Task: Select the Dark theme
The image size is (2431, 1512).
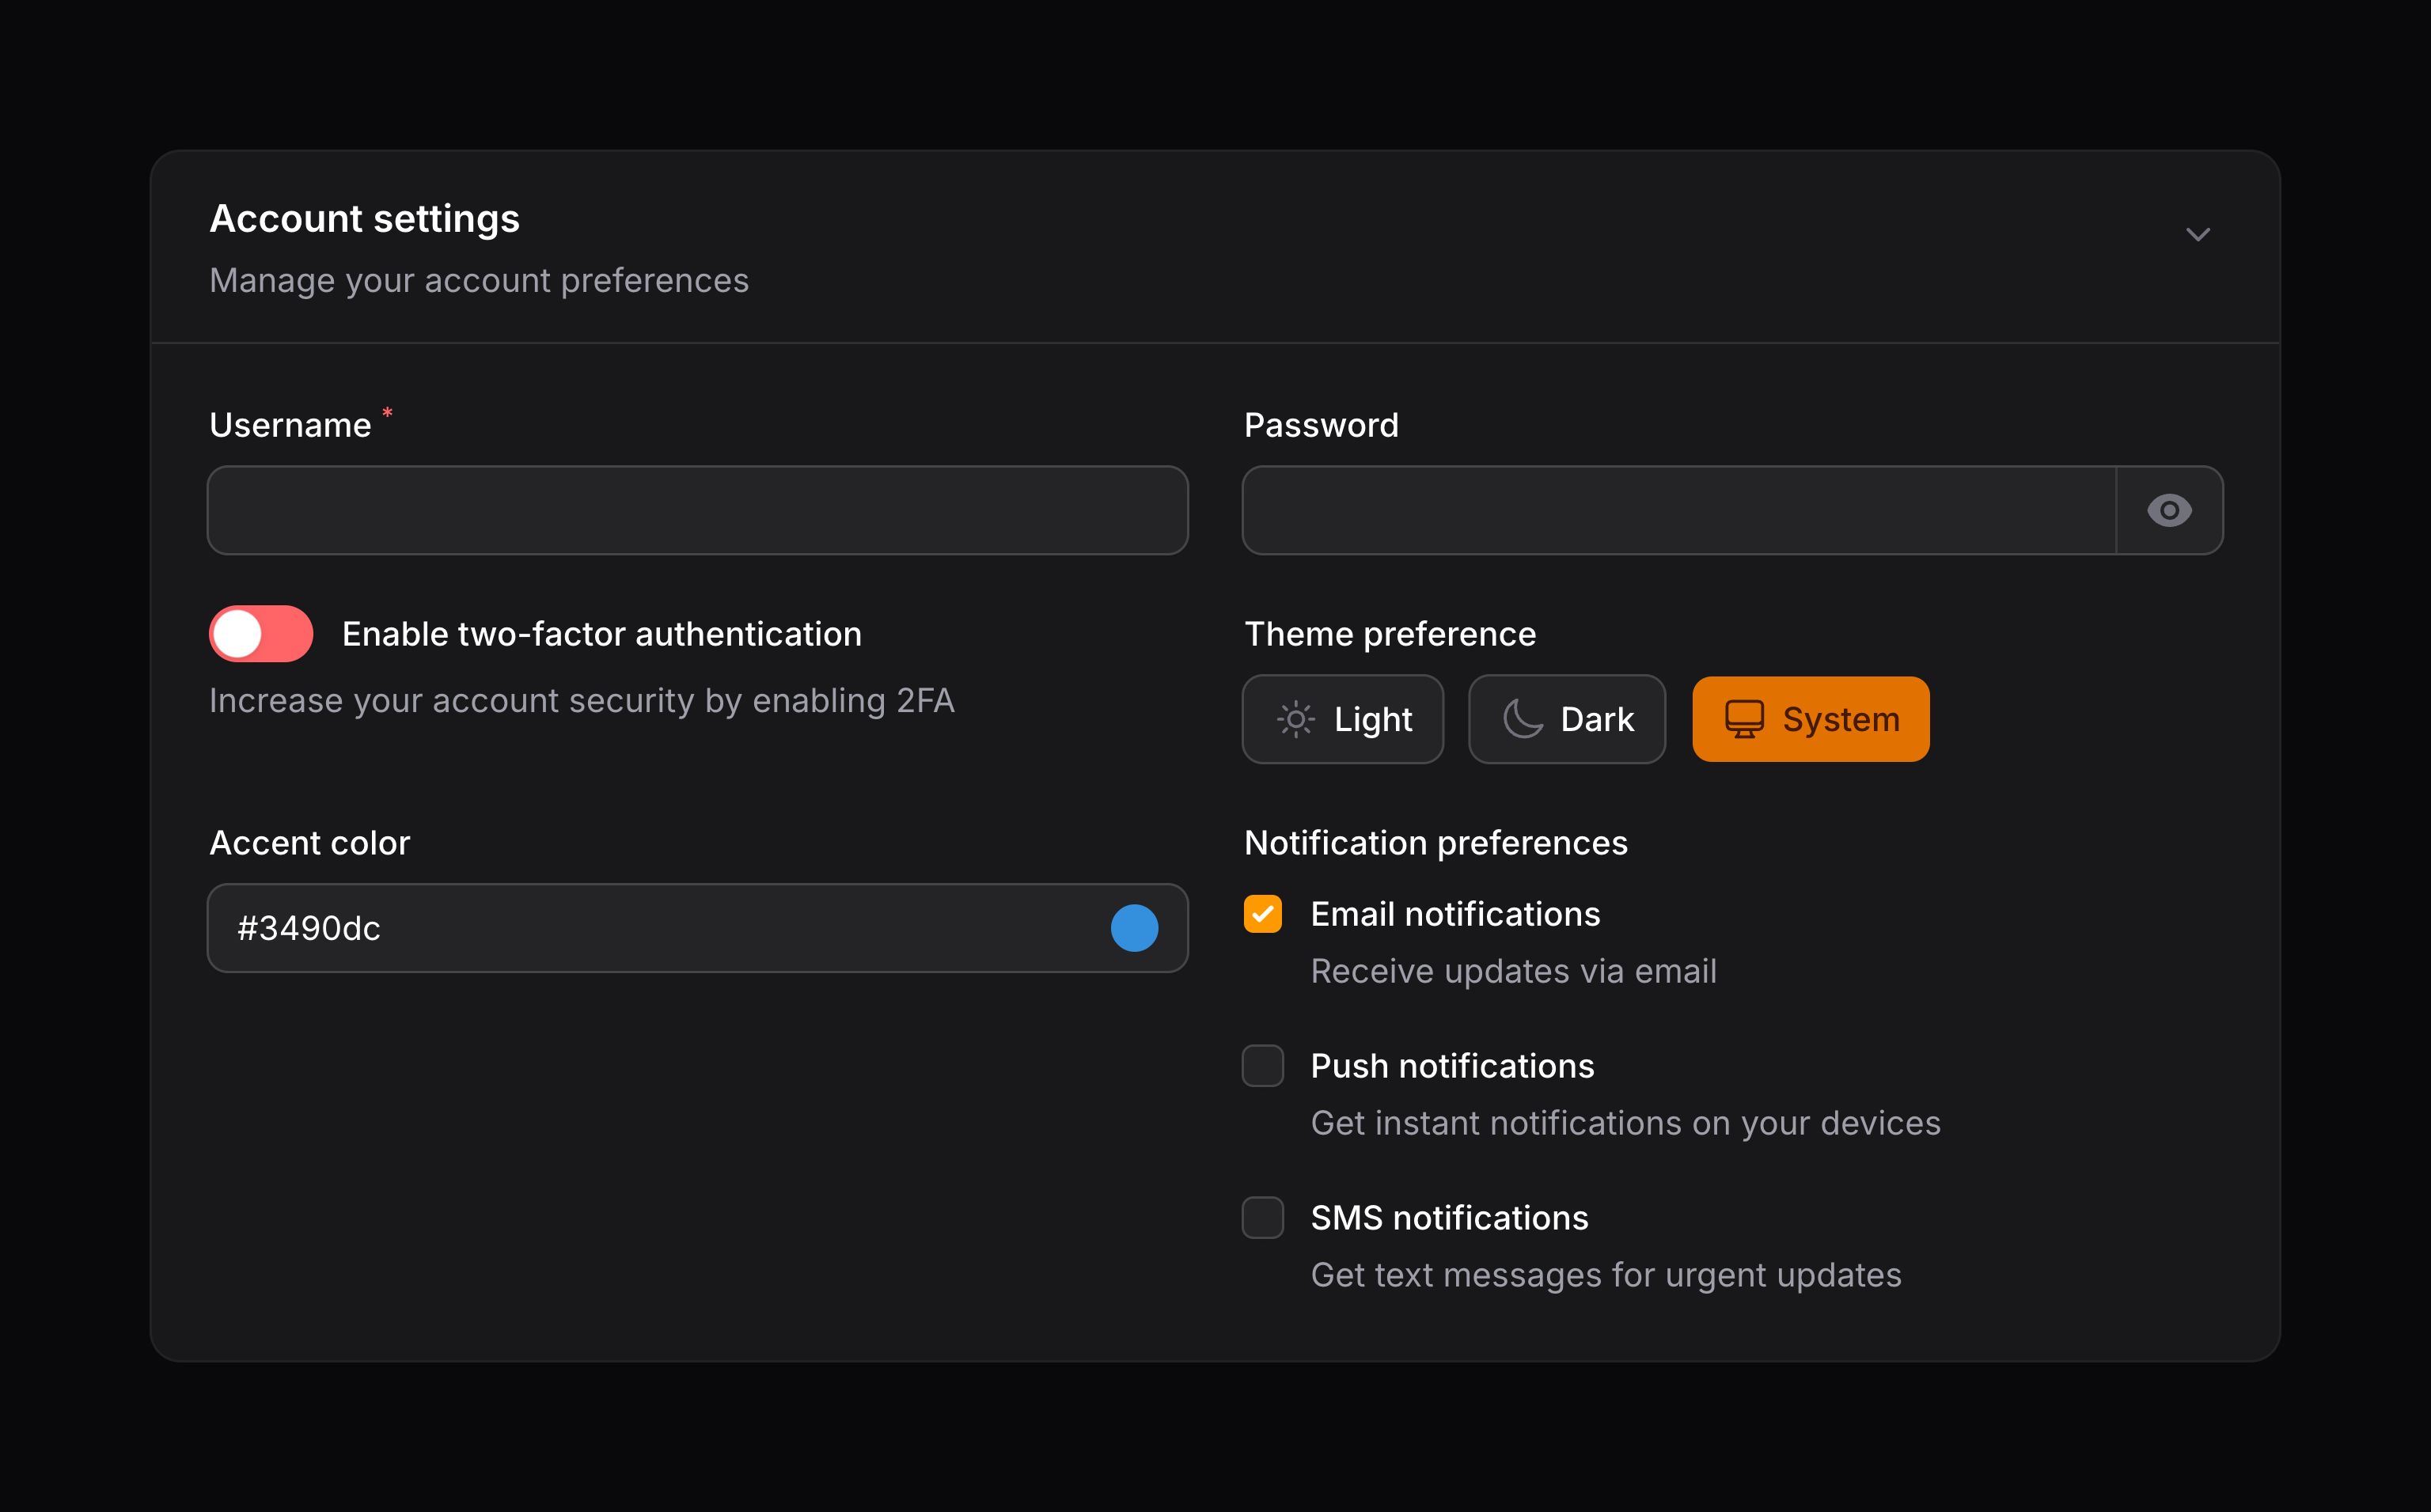Action: tap(1566, 719)
